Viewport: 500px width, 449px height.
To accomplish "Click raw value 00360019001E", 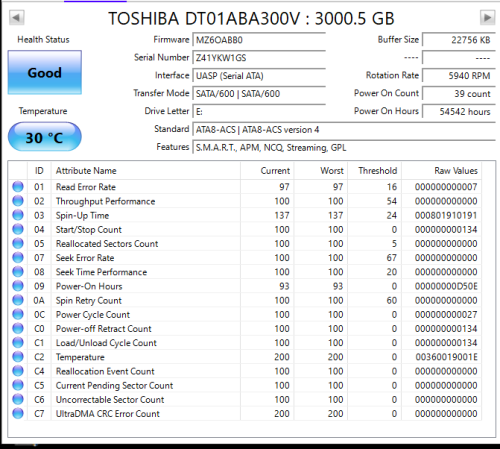I will (x=446, y=357).
